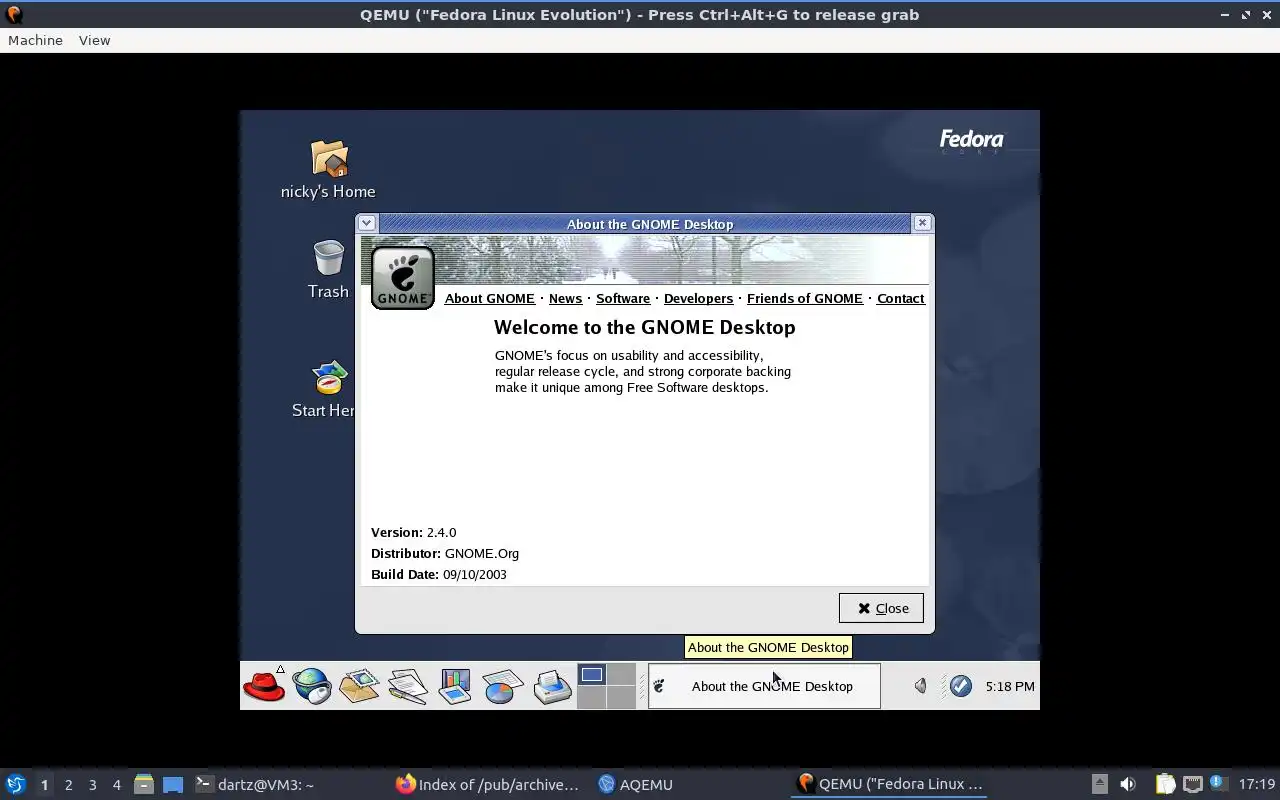Switch to second workspace in pager
Viewport: 1280px width, 800px height.
(621, 675)
